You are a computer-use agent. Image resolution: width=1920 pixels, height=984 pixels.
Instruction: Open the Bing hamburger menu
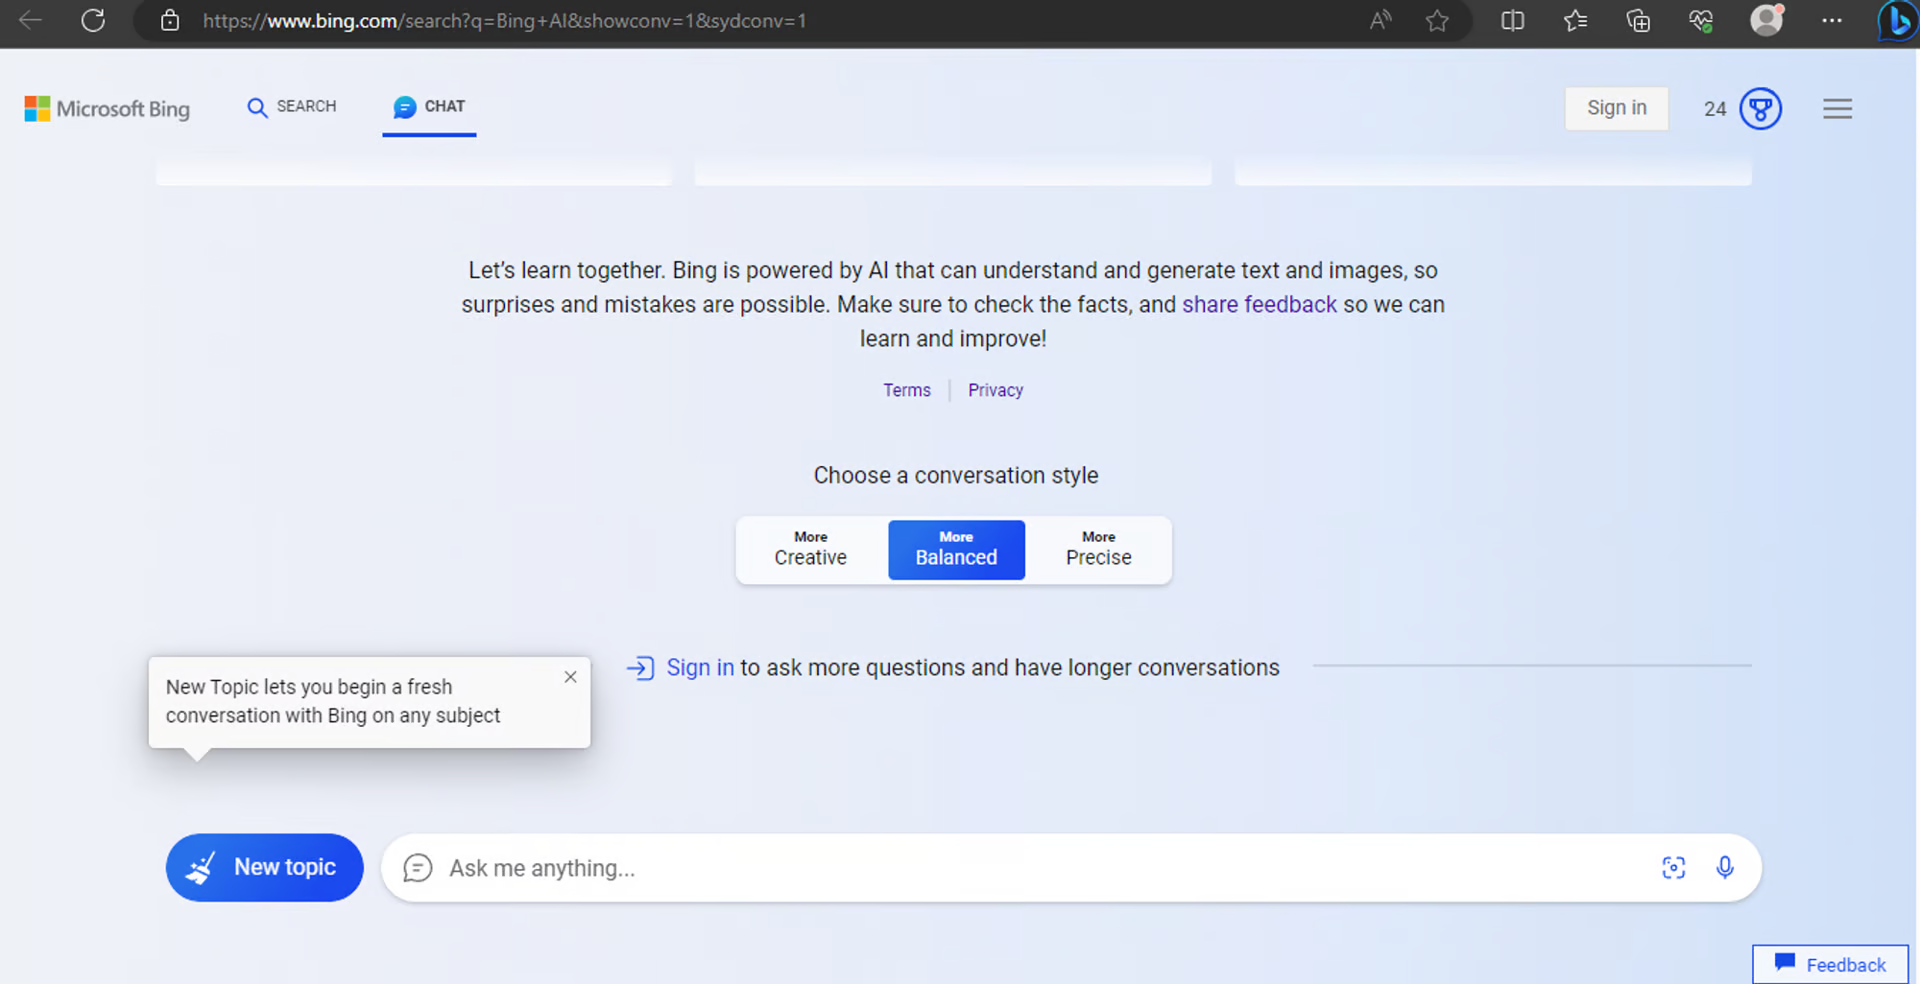click(x=1837, y=108)
